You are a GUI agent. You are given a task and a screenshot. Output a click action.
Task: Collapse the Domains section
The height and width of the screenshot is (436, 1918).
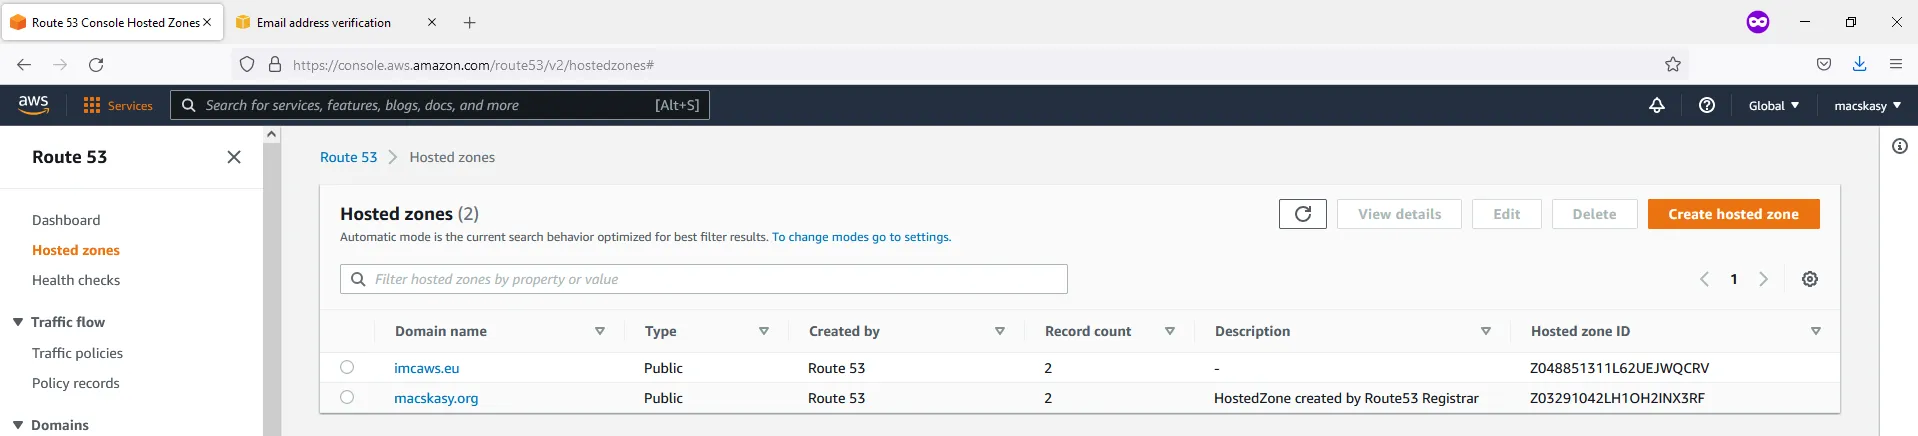coord(18,425)
